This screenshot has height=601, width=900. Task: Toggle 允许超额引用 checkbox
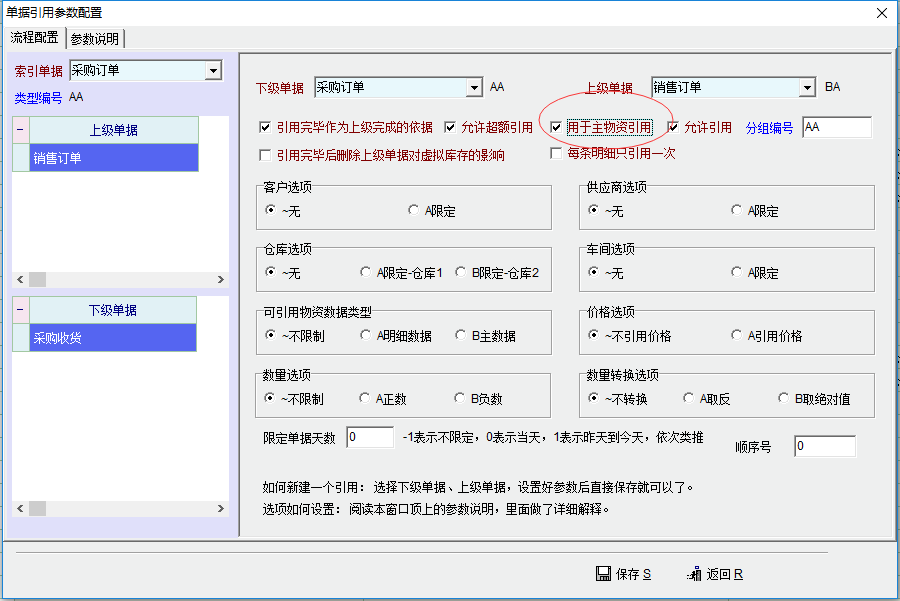450,128
